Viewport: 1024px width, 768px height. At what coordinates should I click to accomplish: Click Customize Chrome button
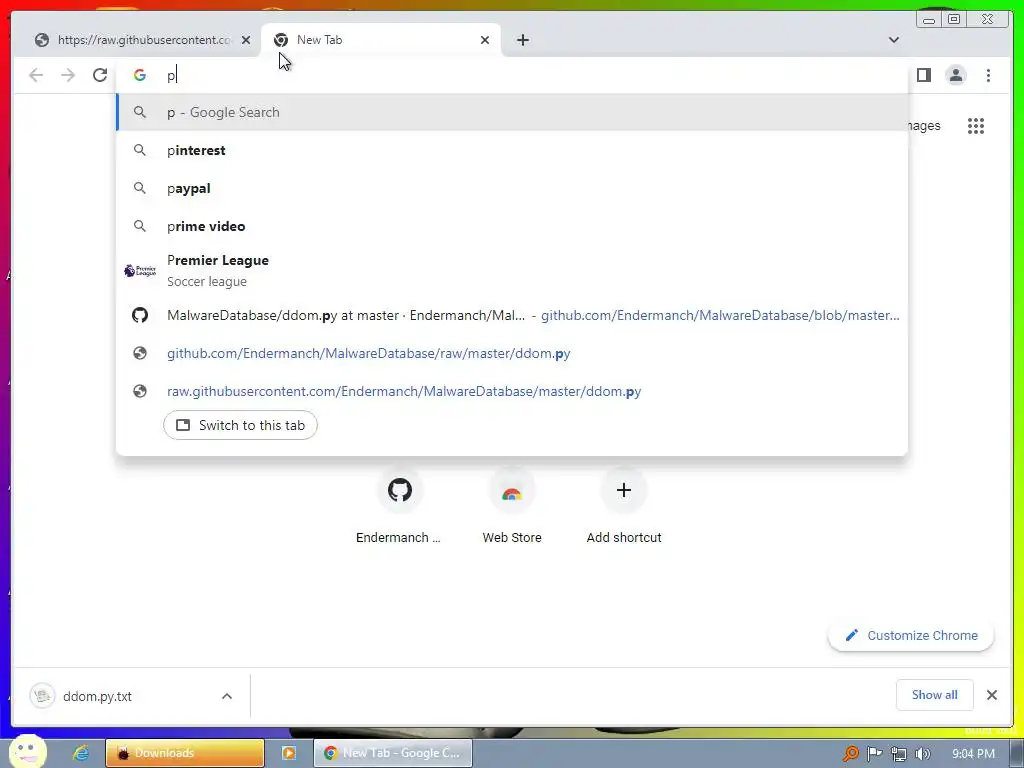(911, 635)
